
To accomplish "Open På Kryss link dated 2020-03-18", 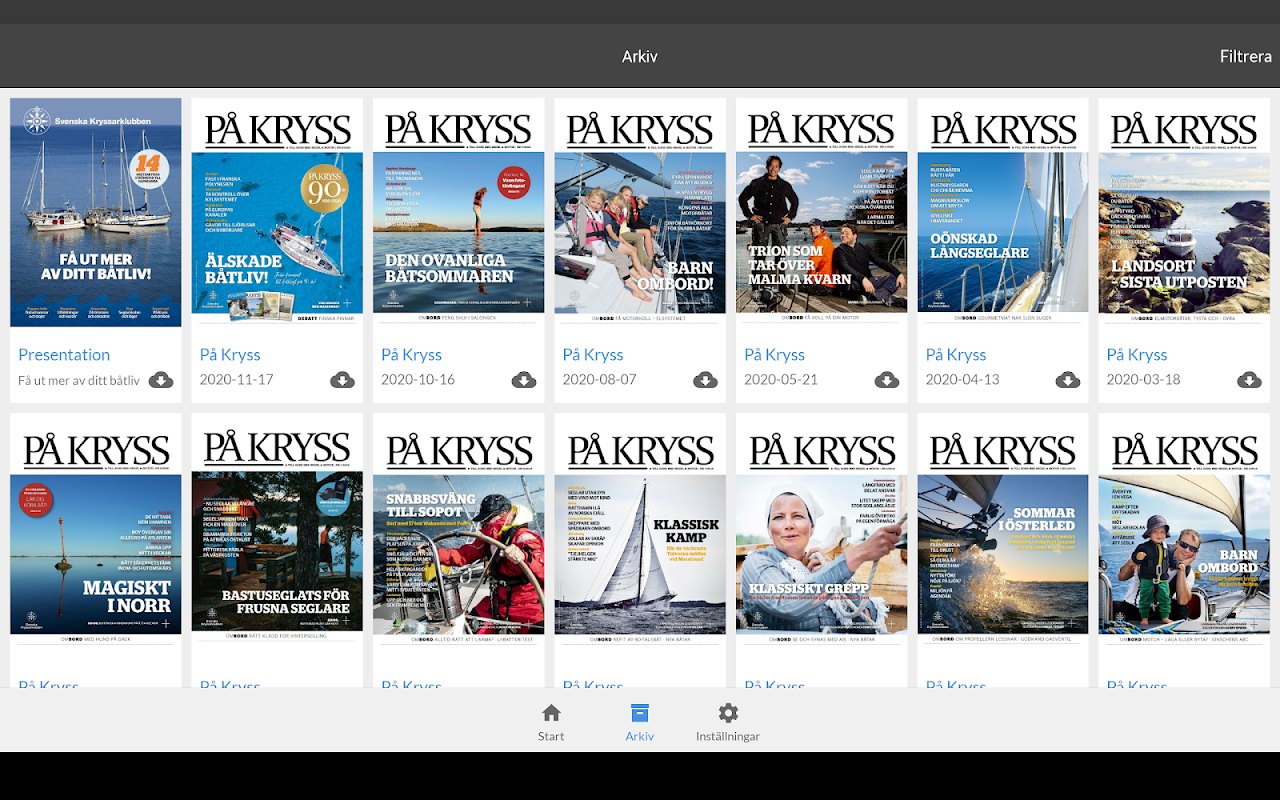I will click(1137, 355).
